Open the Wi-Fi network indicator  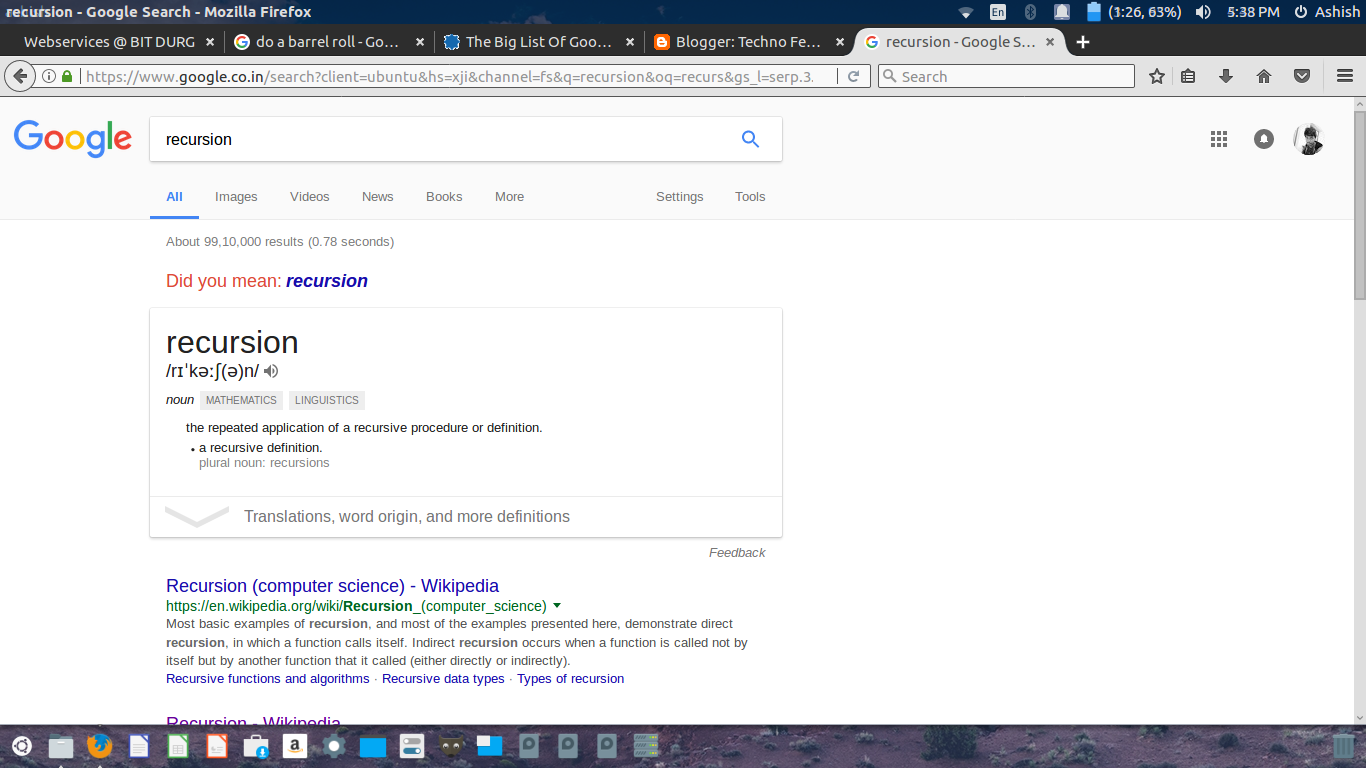[x=965, y=12]
